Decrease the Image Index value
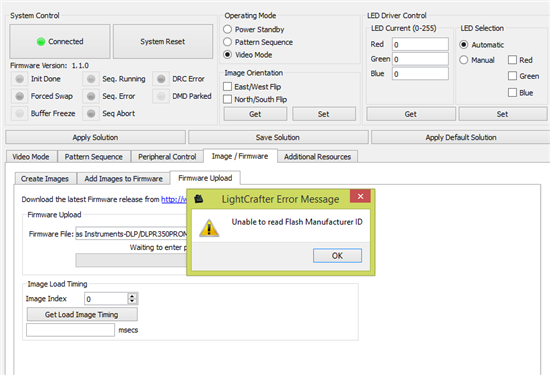 click(132, 301)
